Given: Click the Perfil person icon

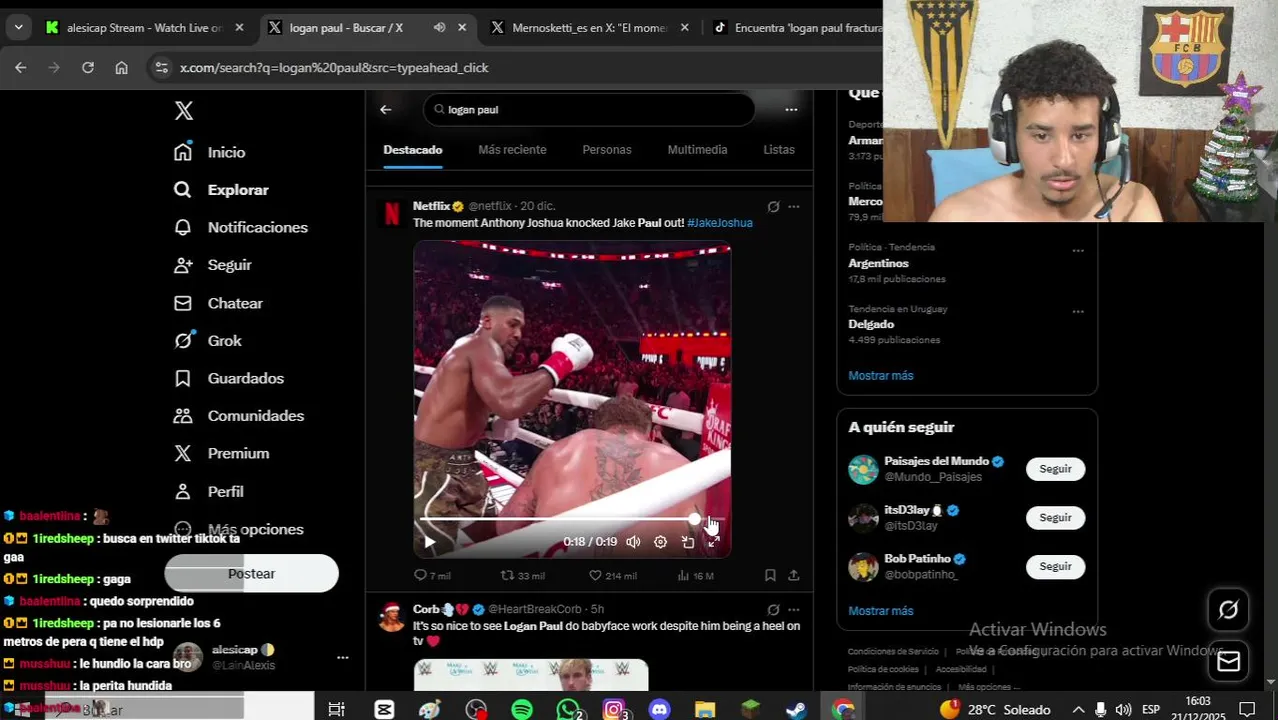Looking at the screenshot, I should (183, 491).
